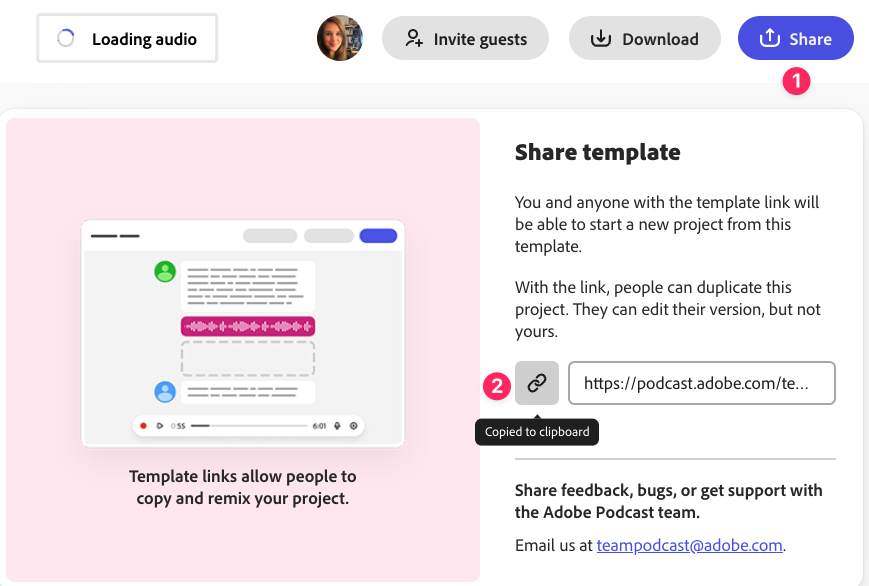Image resolution: width=869 pixels, height=586 pixels.
Task: Copy the template link using the chain icon
Action: click(x=537, y=383)
